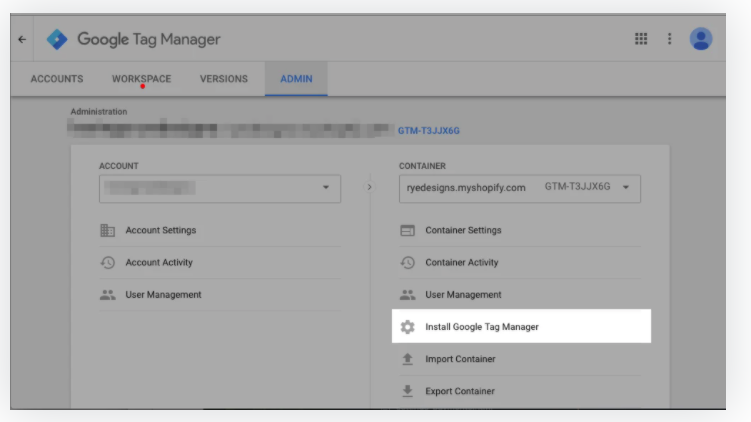Click ryedesigns.myshopify.com container name
The width and height of the screenshot is (751, 422).
(466, 188)
